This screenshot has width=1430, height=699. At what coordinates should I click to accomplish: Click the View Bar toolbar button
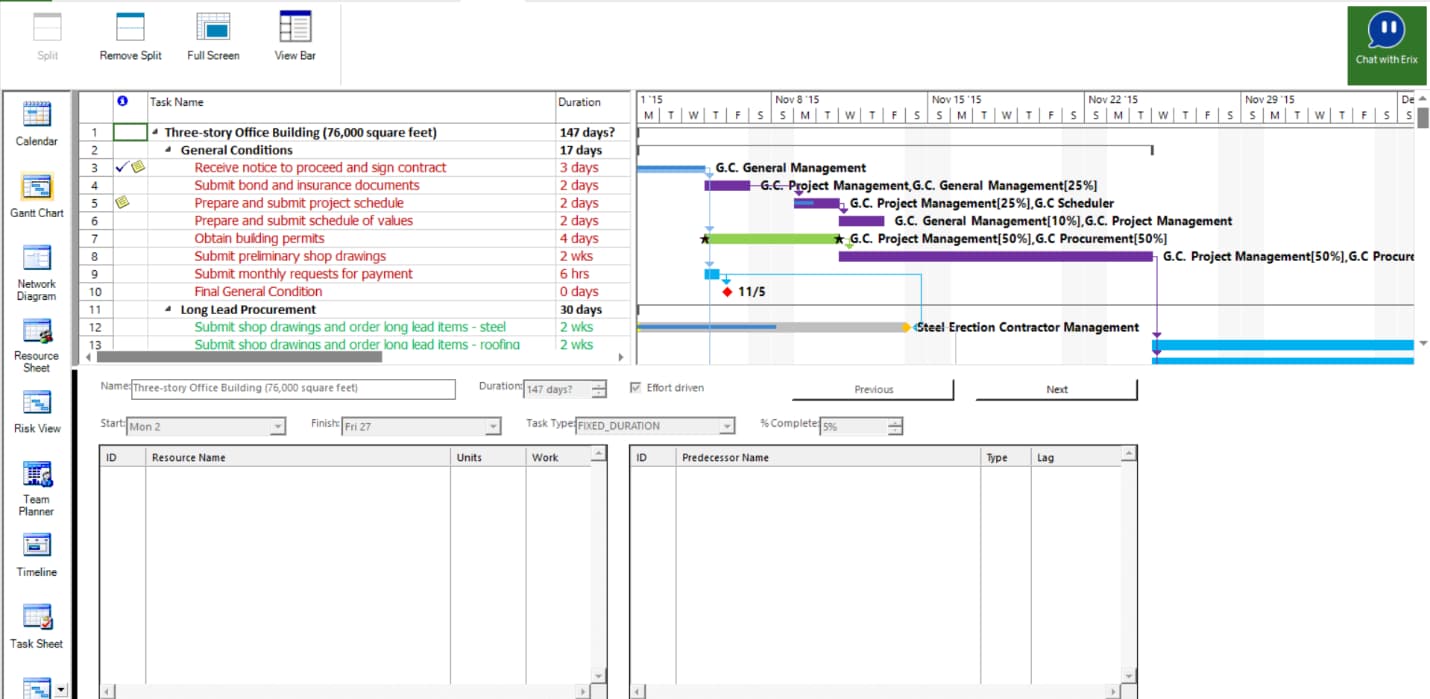(295, 27)
